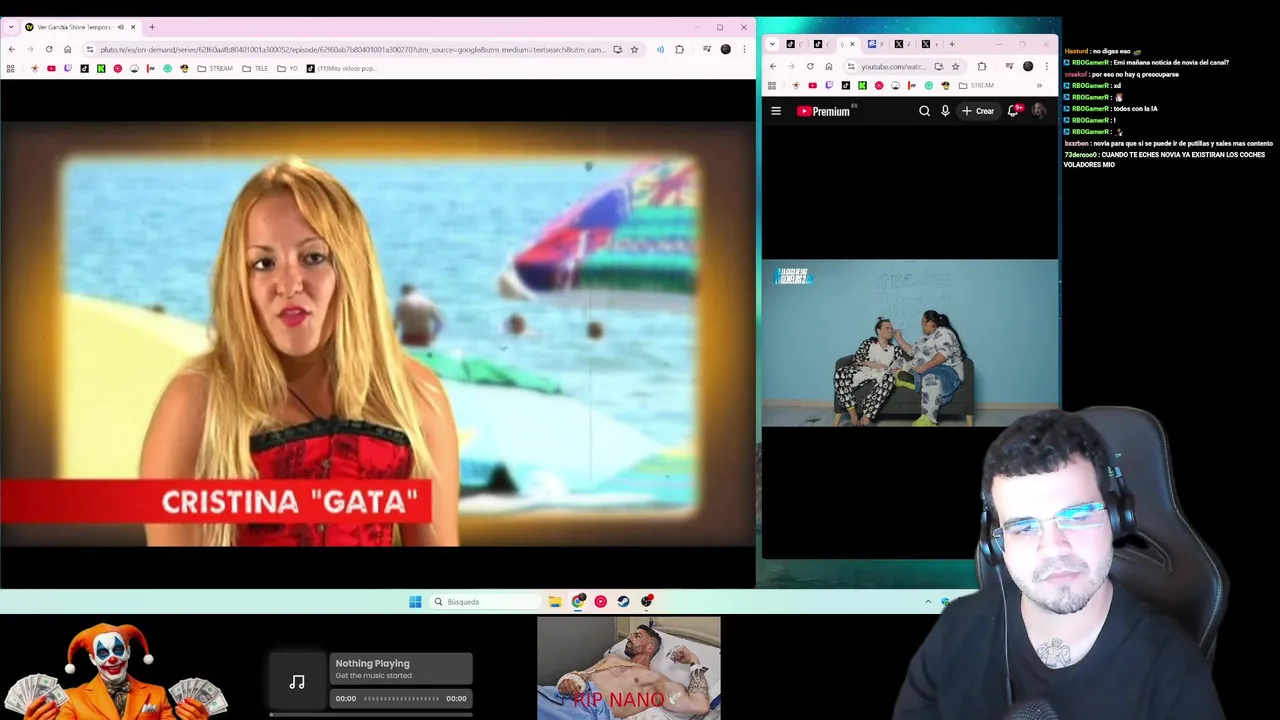Image resolution: width=1280 pixels, height=720 pixels.
Task: Open Windows Start menu
Action: click(415, 601)
